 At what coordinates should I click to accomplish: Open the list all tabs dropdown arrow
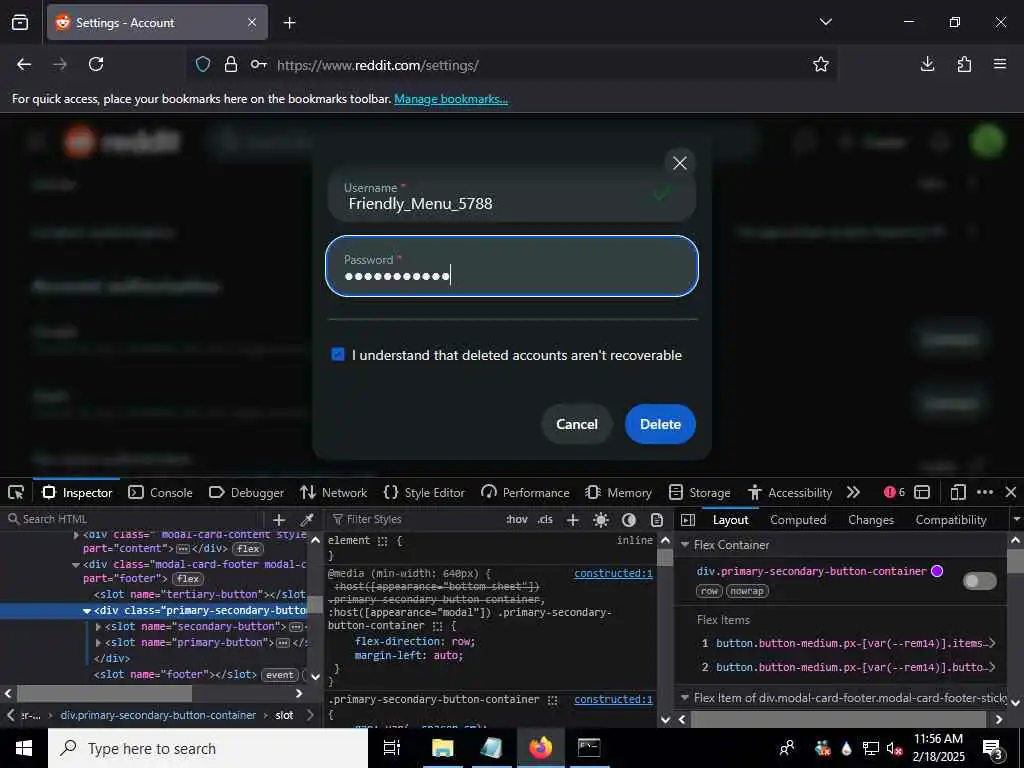pyautogui.click(x=825, y=22)
